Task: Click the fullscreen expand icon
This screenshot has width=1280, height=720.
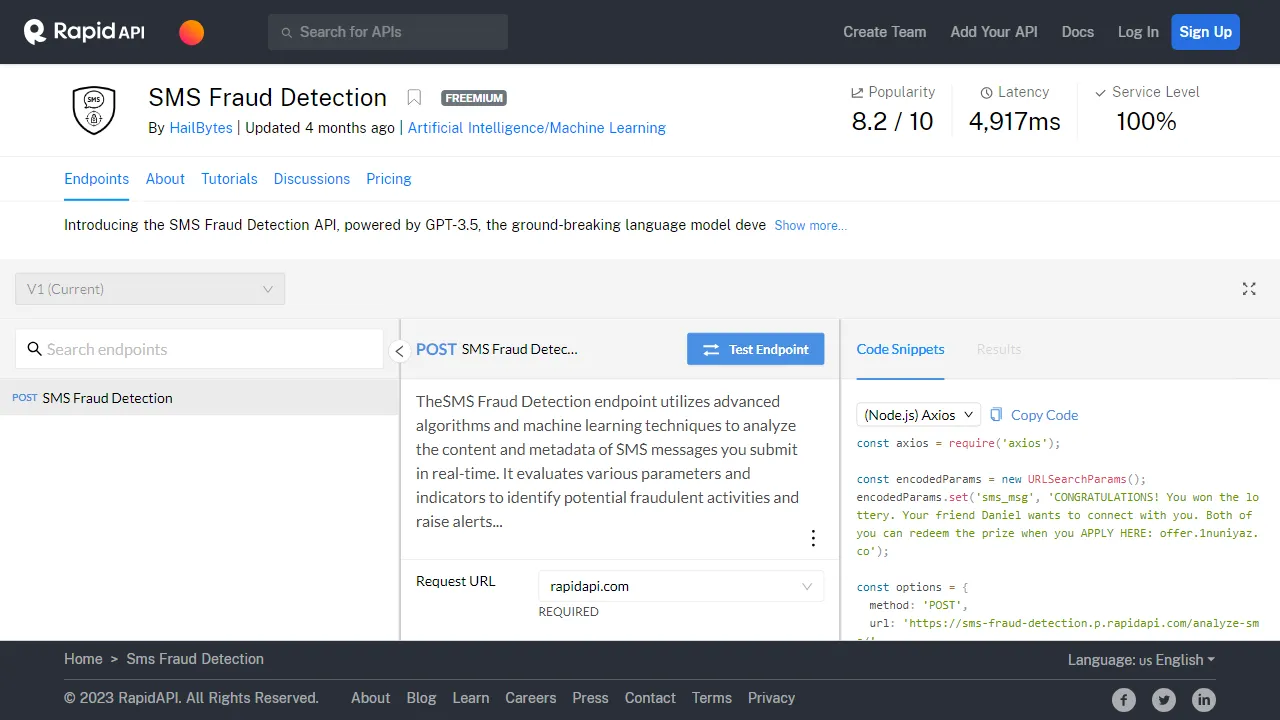Action: (x=1249, y=289)
